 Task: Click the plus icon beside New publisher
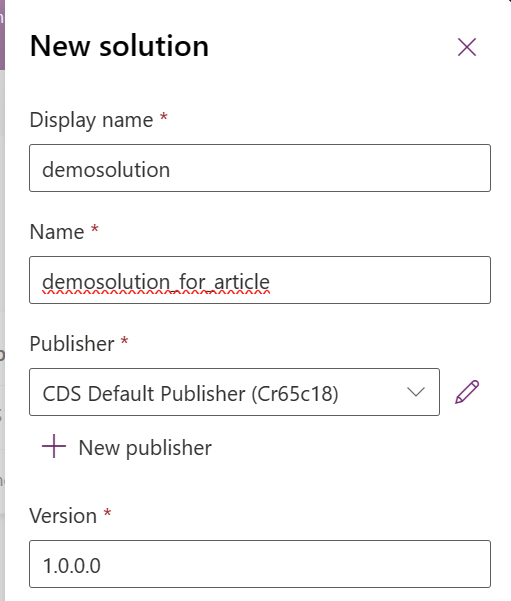pos(54,447)
